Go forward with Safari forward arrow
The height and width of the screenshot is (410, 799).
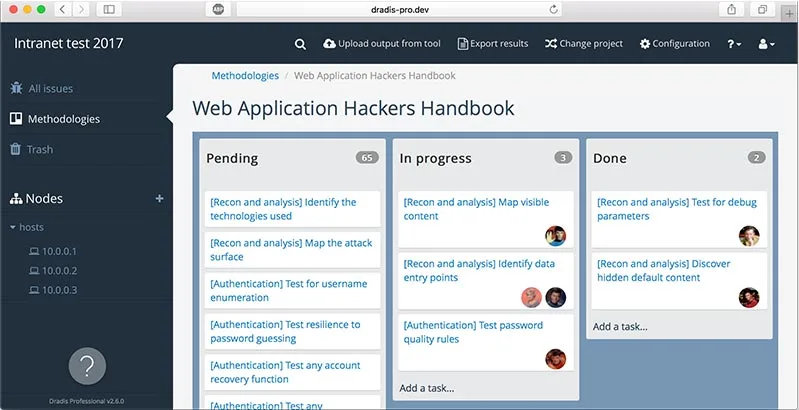click(81, 10)
